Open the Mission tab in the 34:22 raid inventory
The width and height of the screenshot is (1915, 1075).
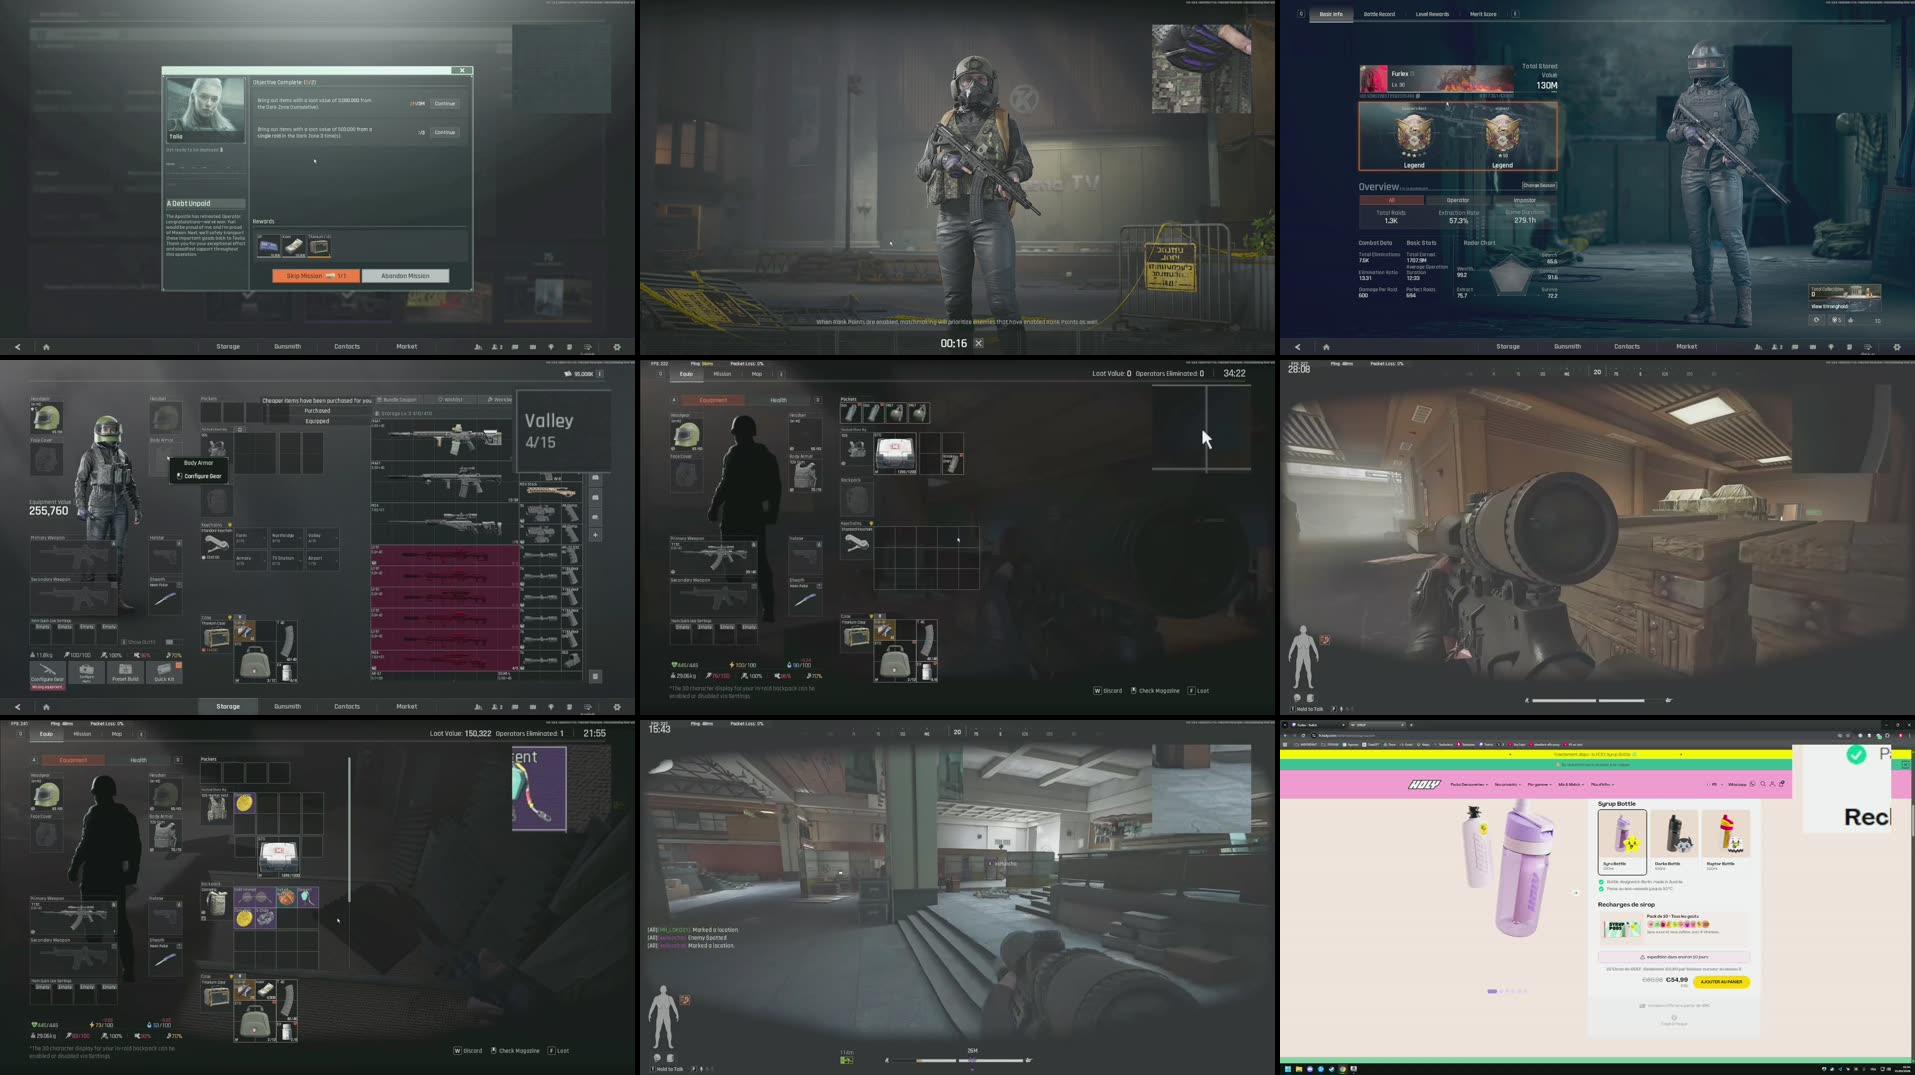tap(722, 374)
